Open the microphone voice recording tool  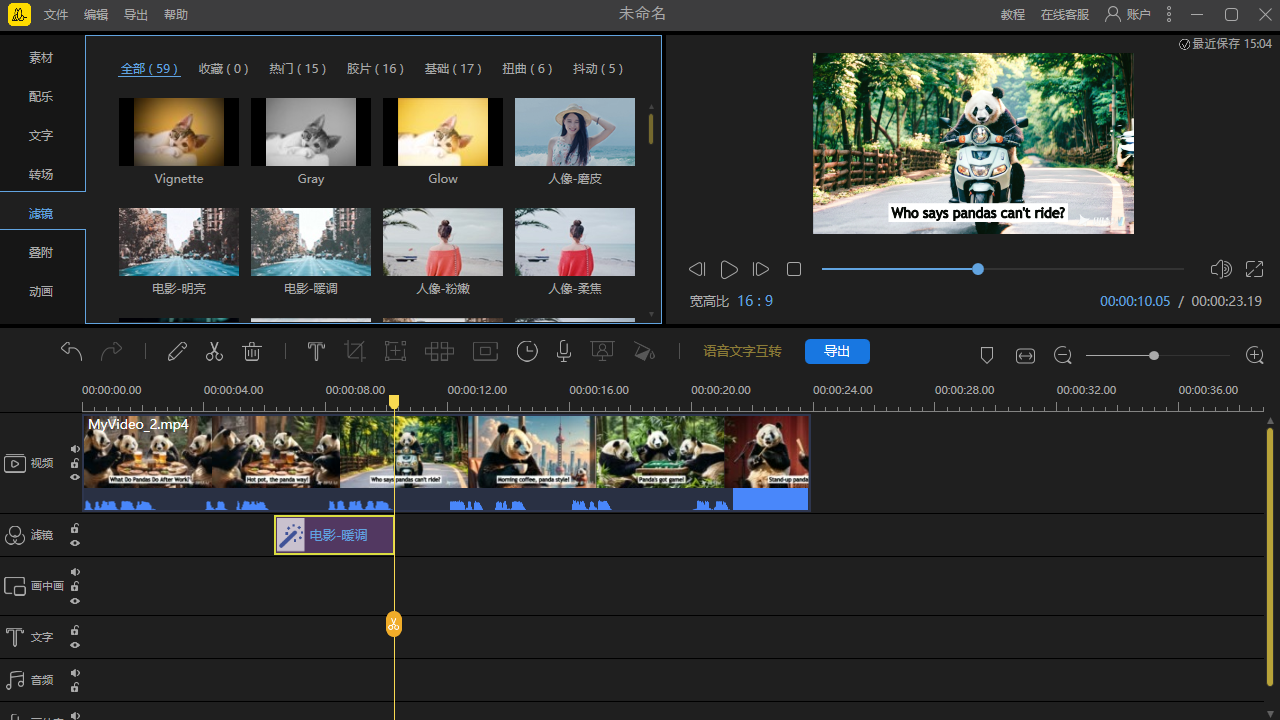564,351
